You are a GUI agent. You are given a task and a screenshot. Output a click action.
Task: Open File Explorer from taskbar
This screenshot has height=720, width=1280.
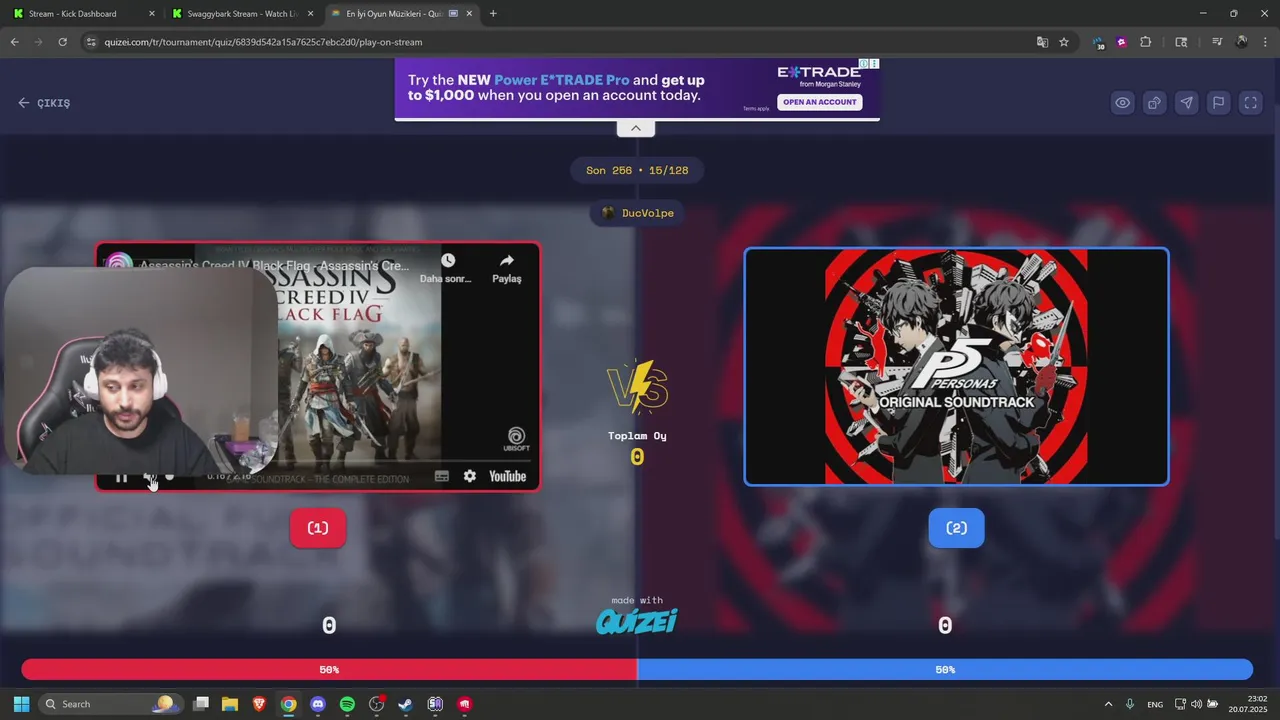230,704
